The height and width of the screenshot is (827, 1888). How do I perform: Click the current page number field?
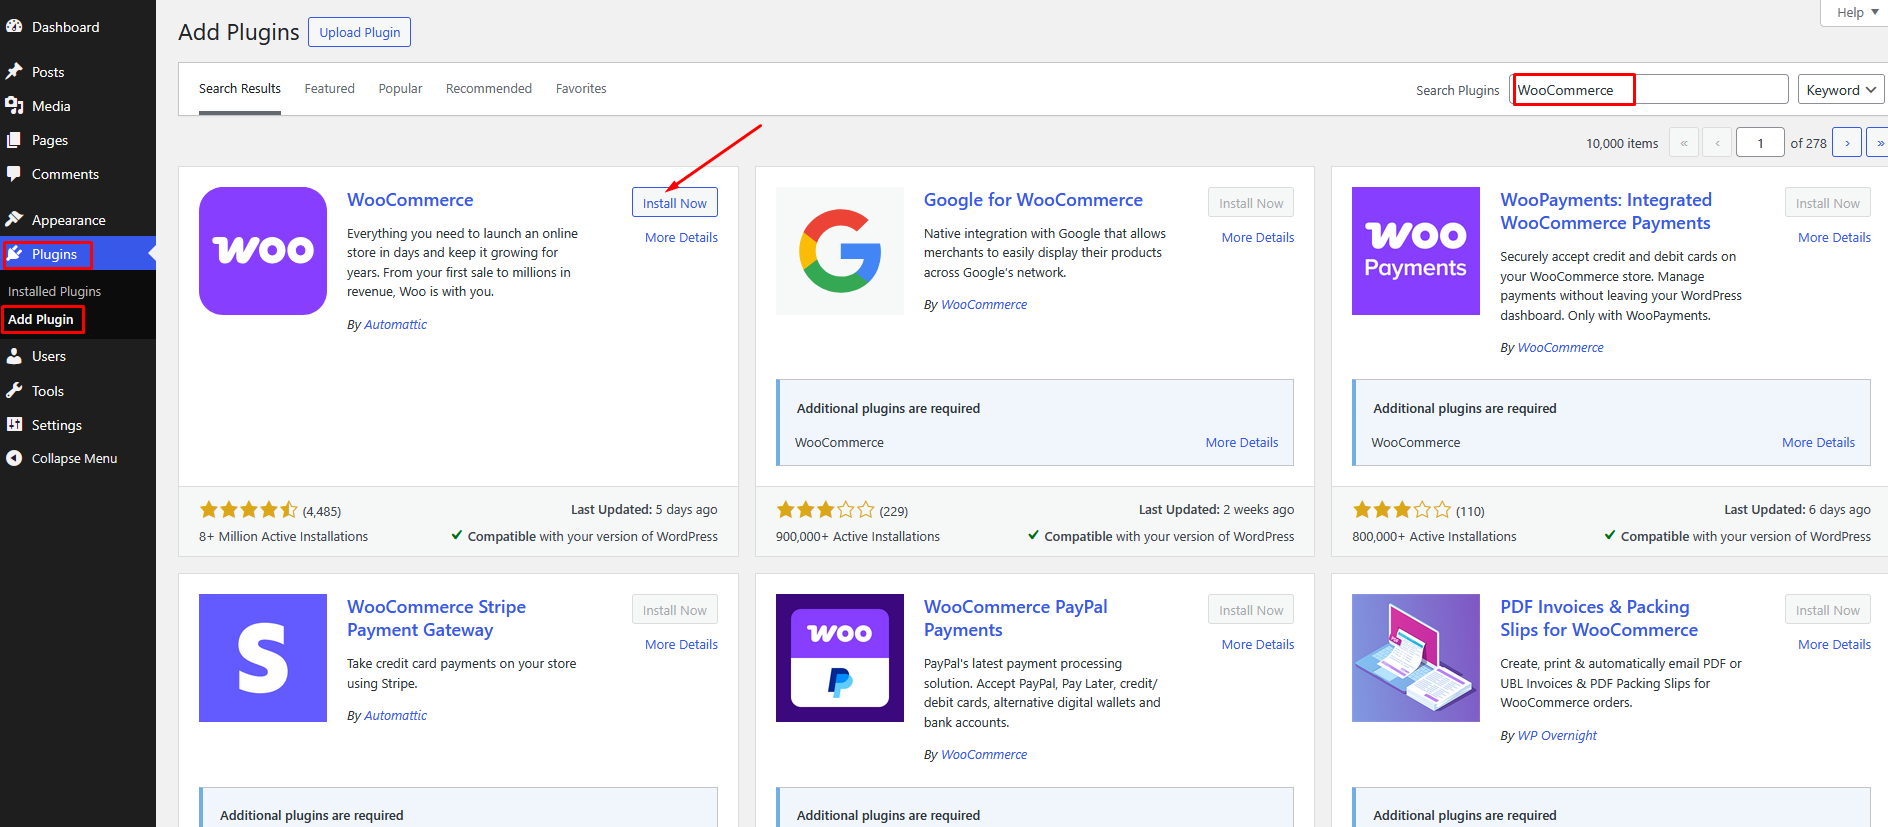pos(1760,143)
